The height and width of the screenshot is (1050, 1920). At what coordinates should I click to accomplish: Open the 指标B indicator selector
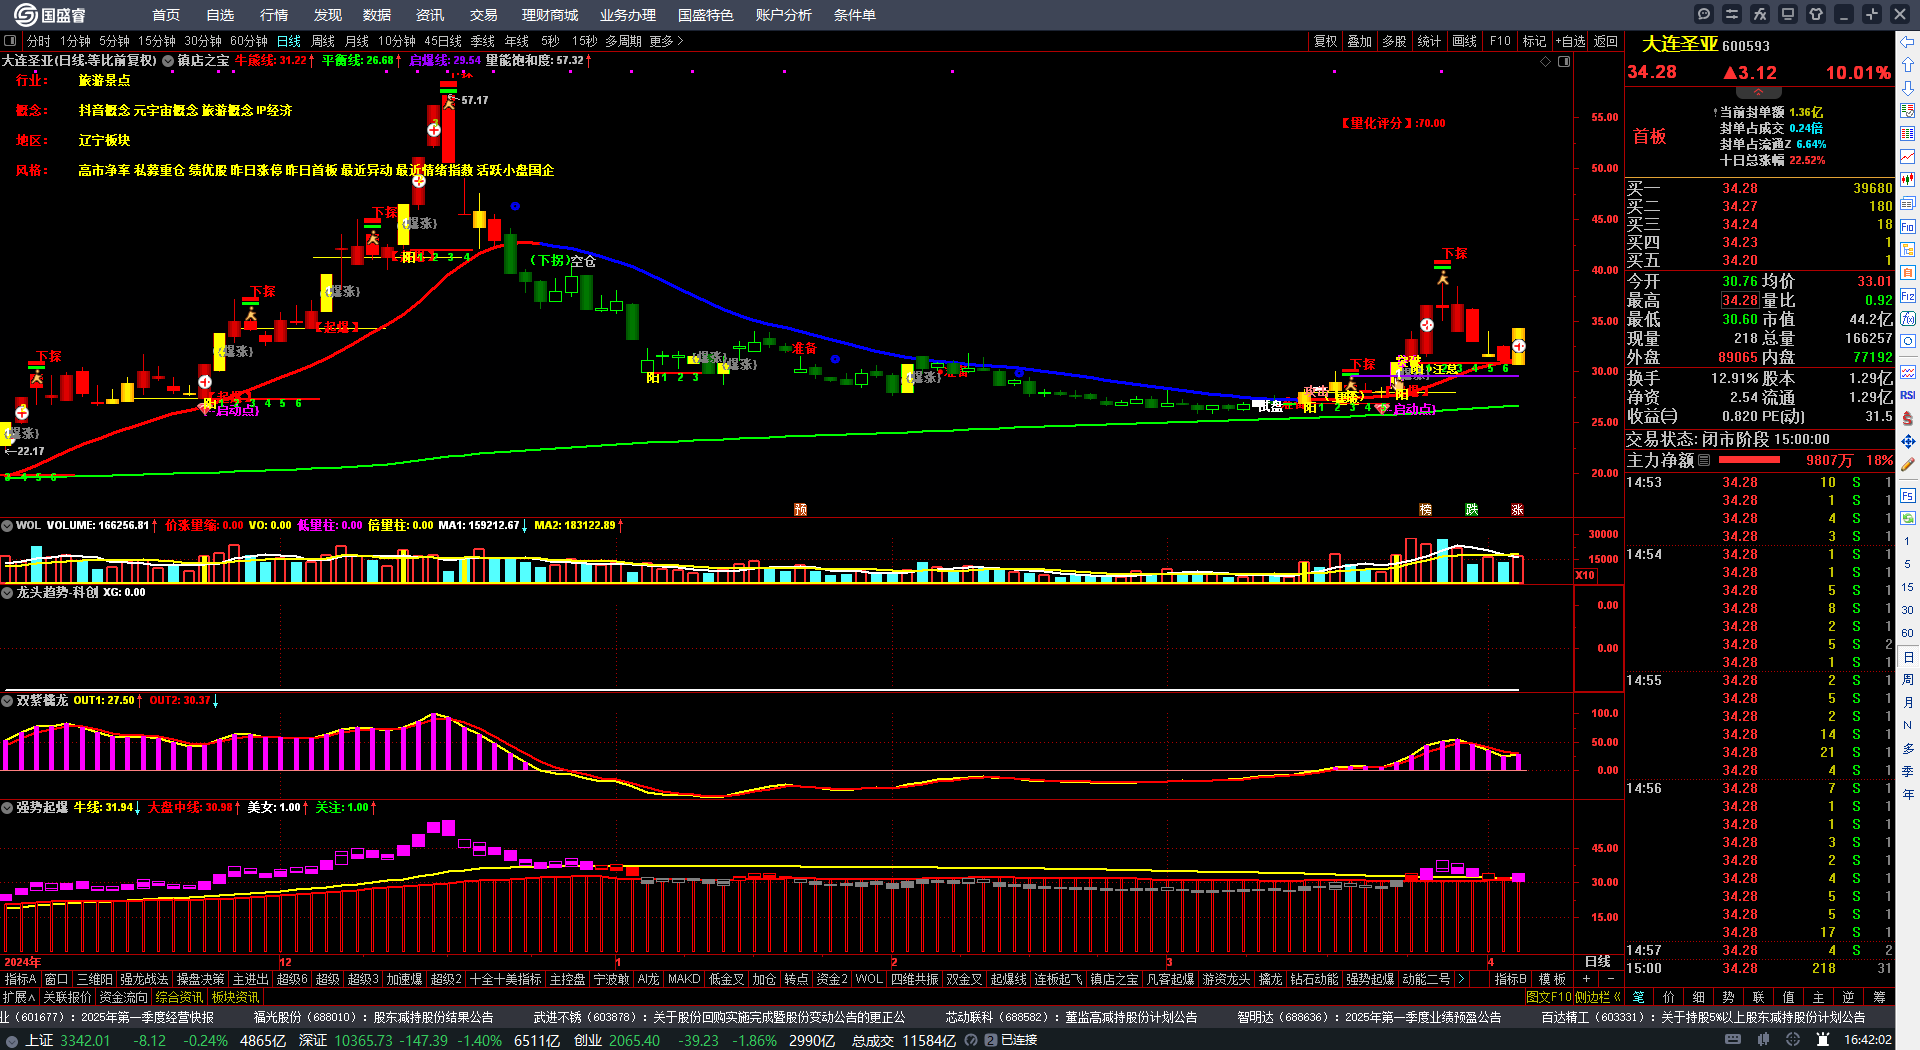pos(1510,979)
